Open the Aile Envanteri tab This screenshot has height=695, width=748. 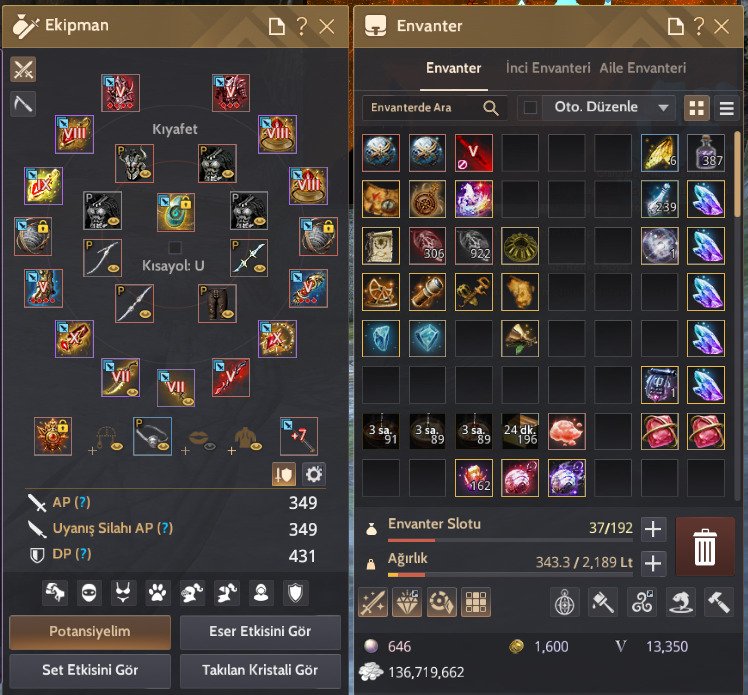643,68
